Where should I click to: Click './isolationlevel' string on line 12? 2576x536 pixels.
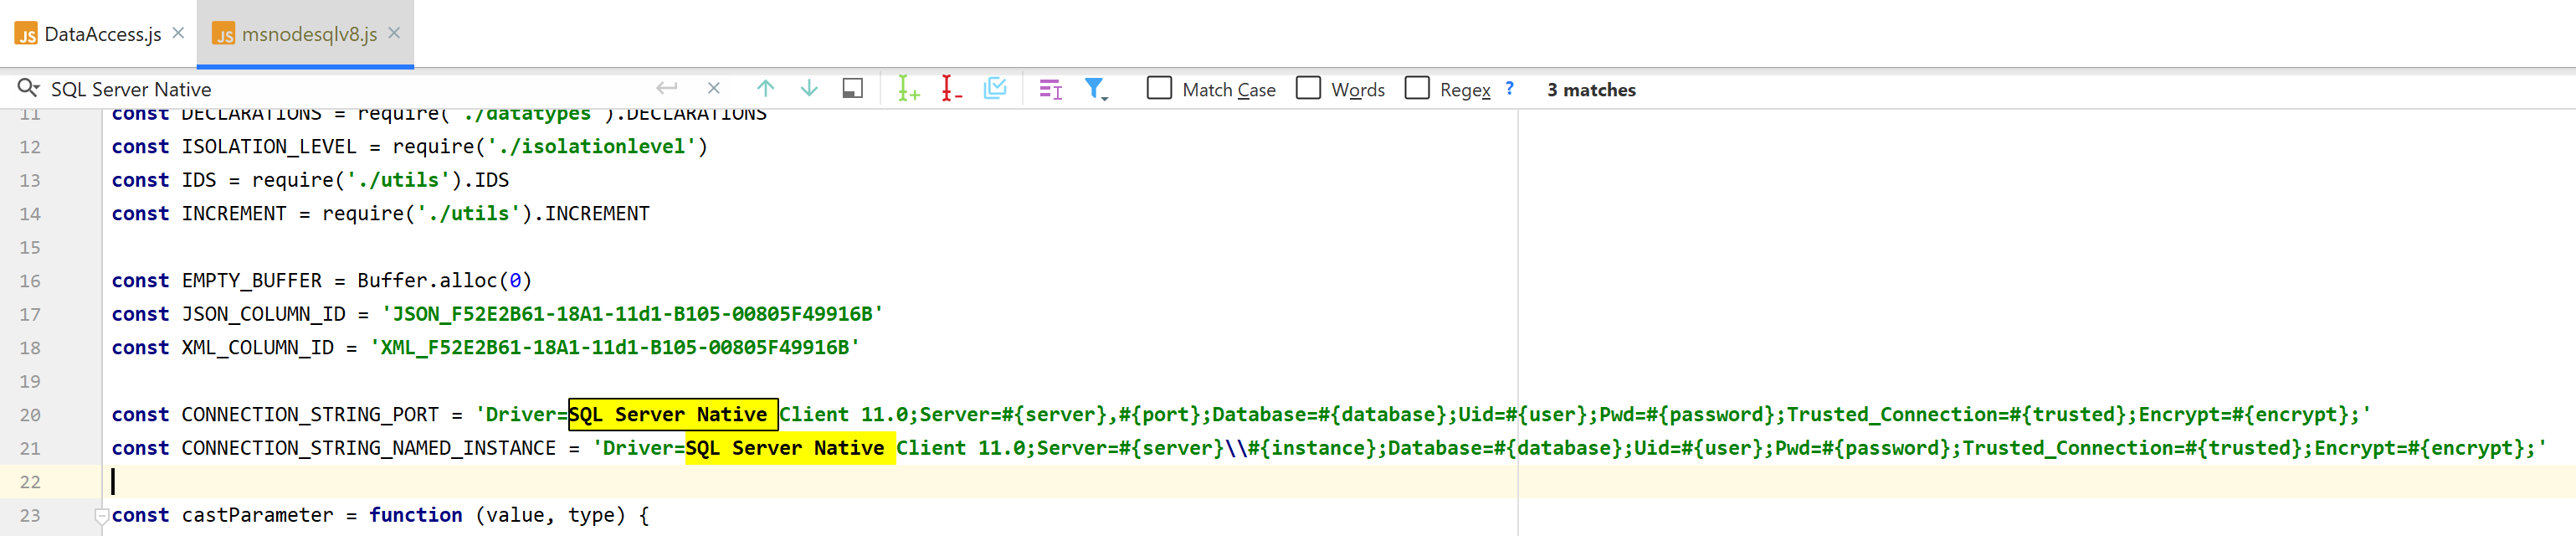pyautogui.click(x=591, y=146)
